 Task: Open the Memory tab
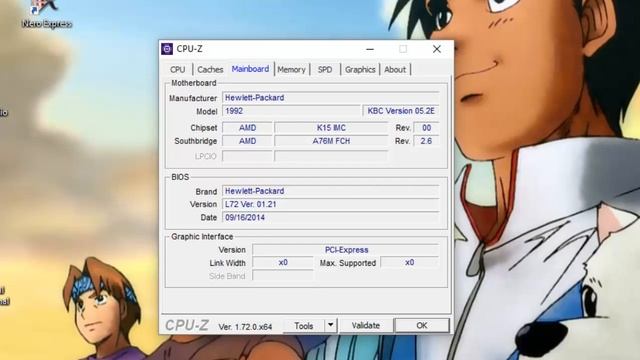coord(291,69)
